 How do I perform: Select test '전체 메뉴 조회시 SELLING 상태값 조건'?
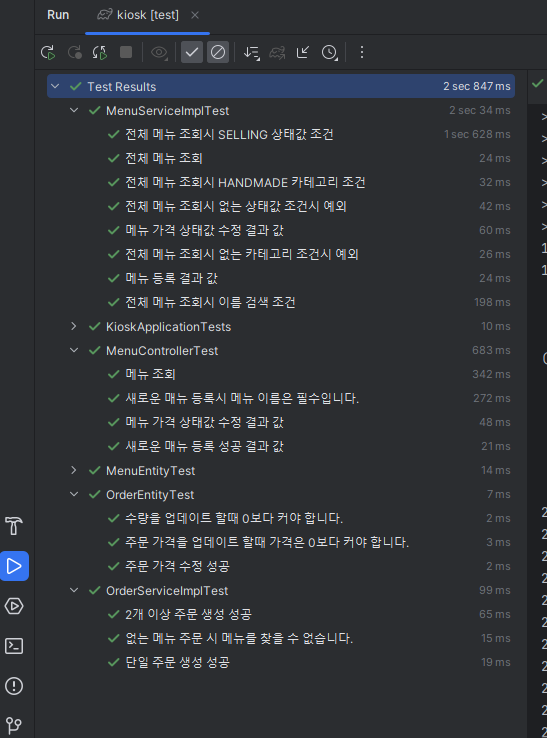click(x=281, y=135)
